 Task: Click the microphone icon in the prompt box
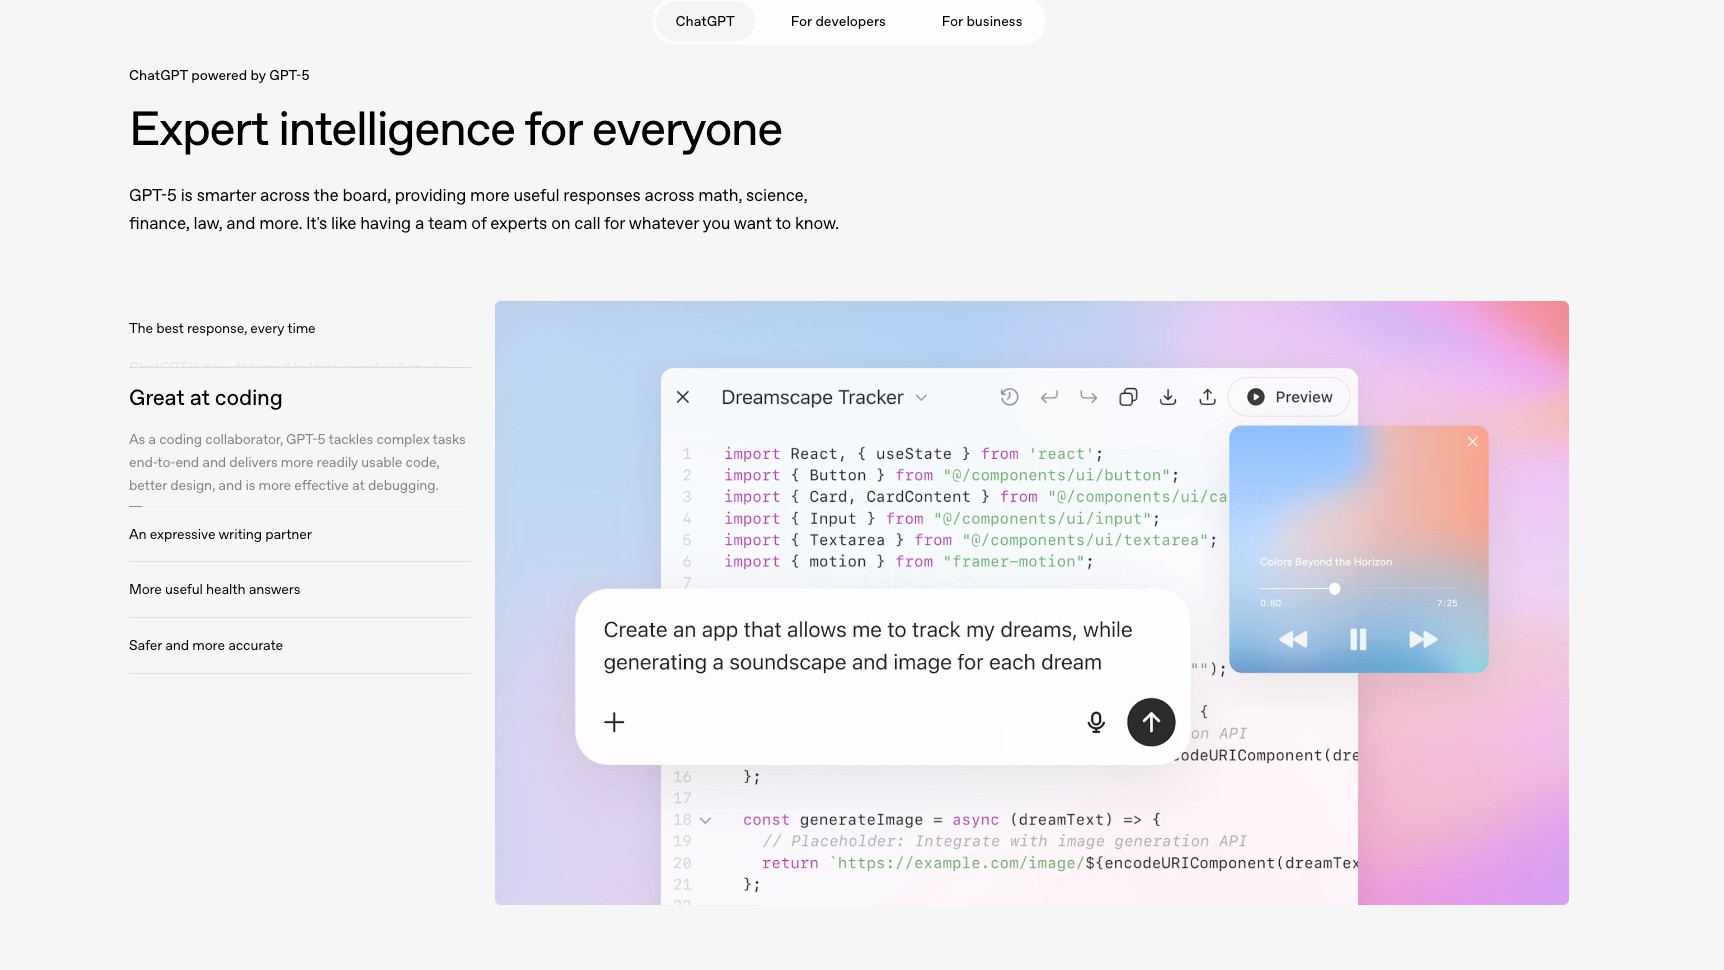(1096, 722)
